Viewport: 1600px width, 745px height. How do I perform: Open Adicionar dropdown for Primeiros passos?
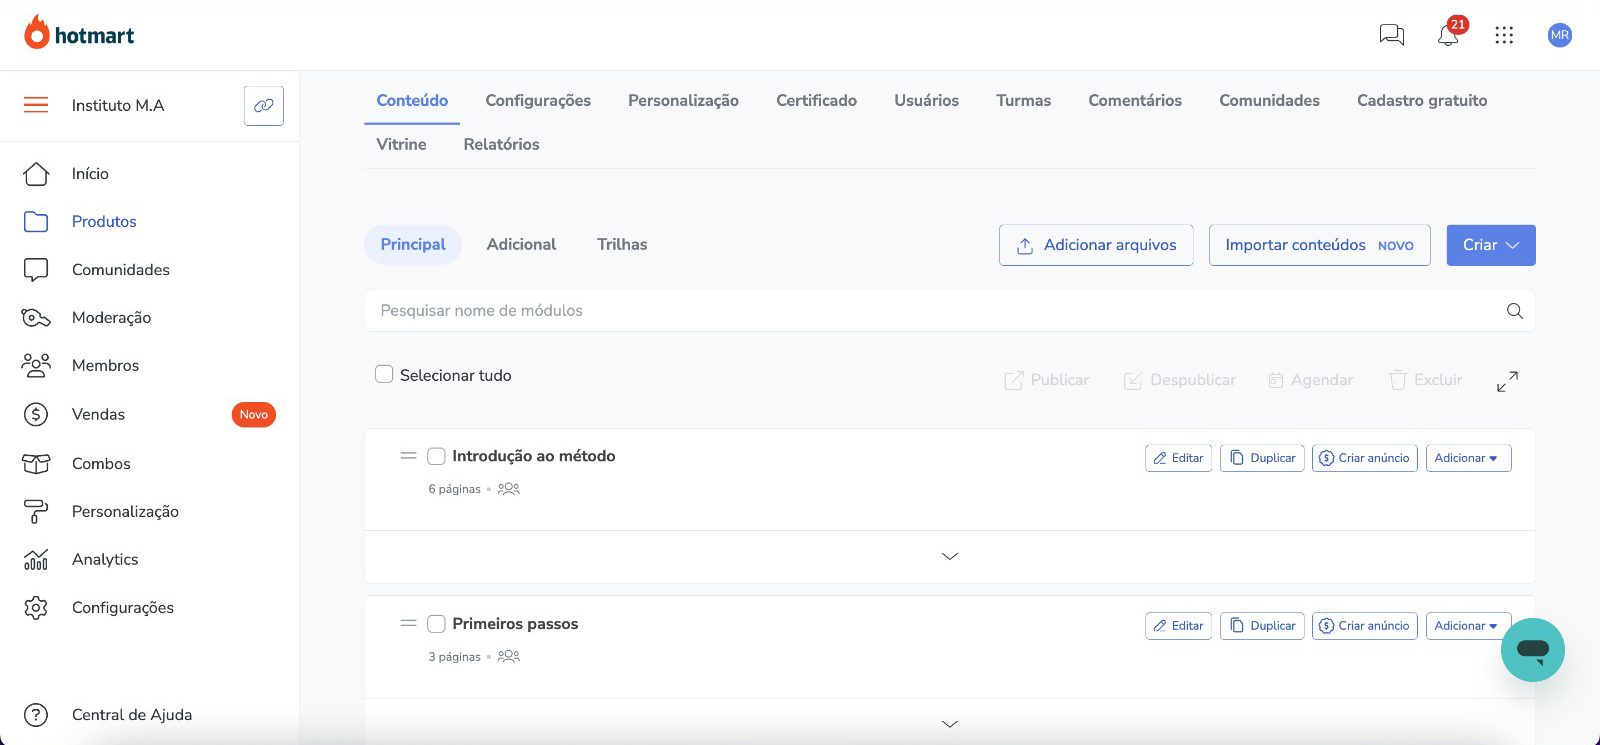pos(1468,626)
